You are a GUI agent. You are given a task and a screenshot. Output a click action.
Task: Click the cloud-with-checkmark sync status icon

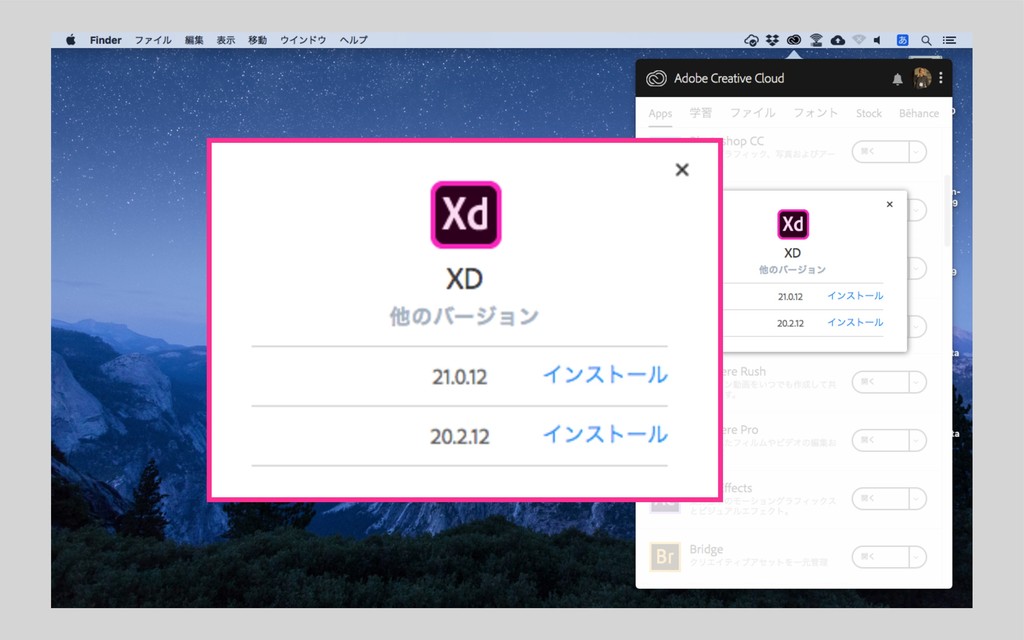coord(751,40)
